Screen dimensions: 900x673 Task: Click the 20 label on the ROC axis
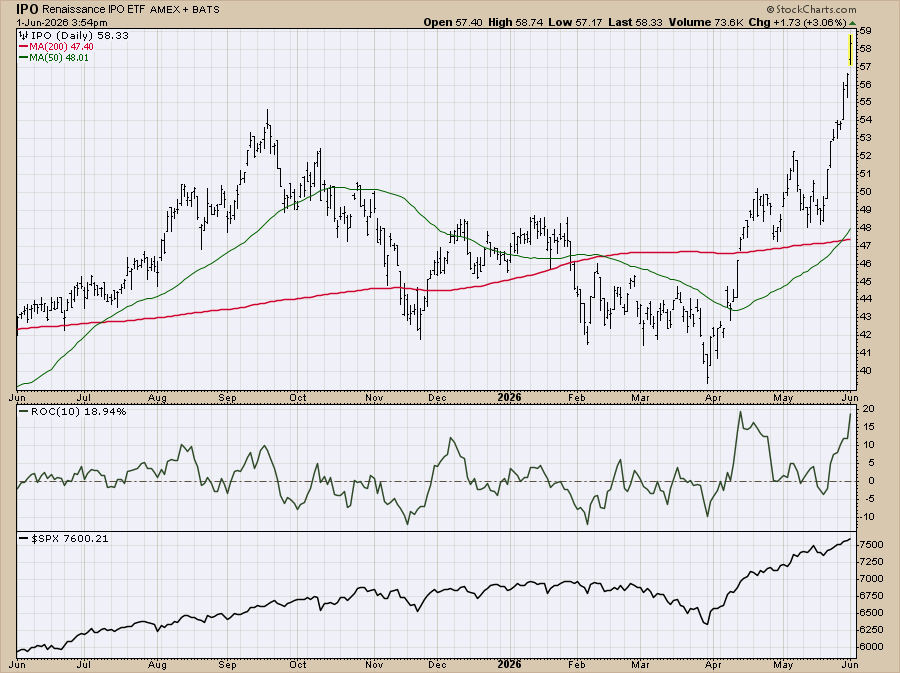pos(868,409)
